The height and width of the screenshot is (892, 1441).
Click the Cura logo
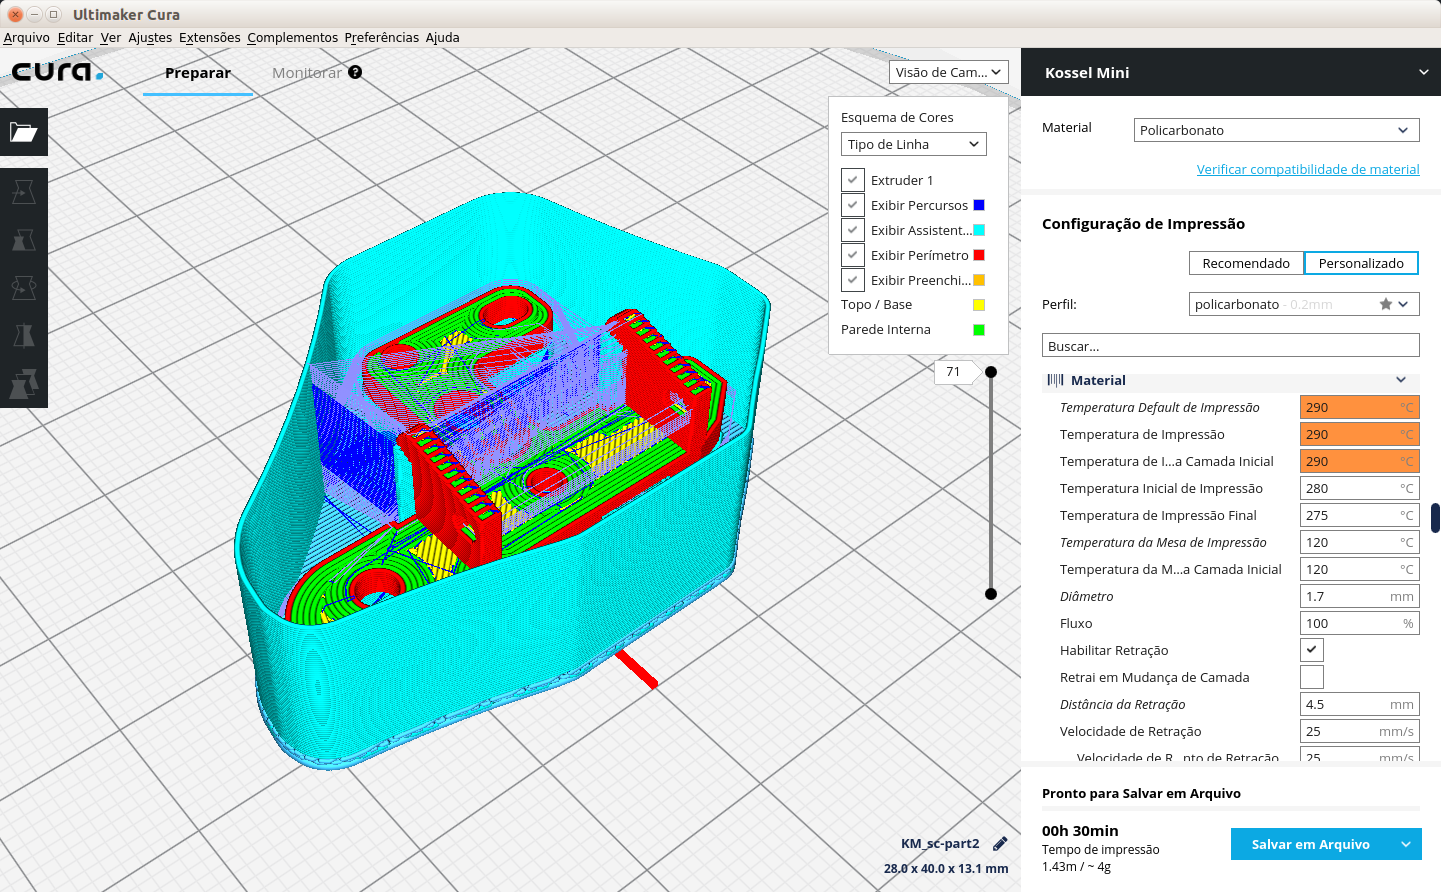[x=57, y=72]
